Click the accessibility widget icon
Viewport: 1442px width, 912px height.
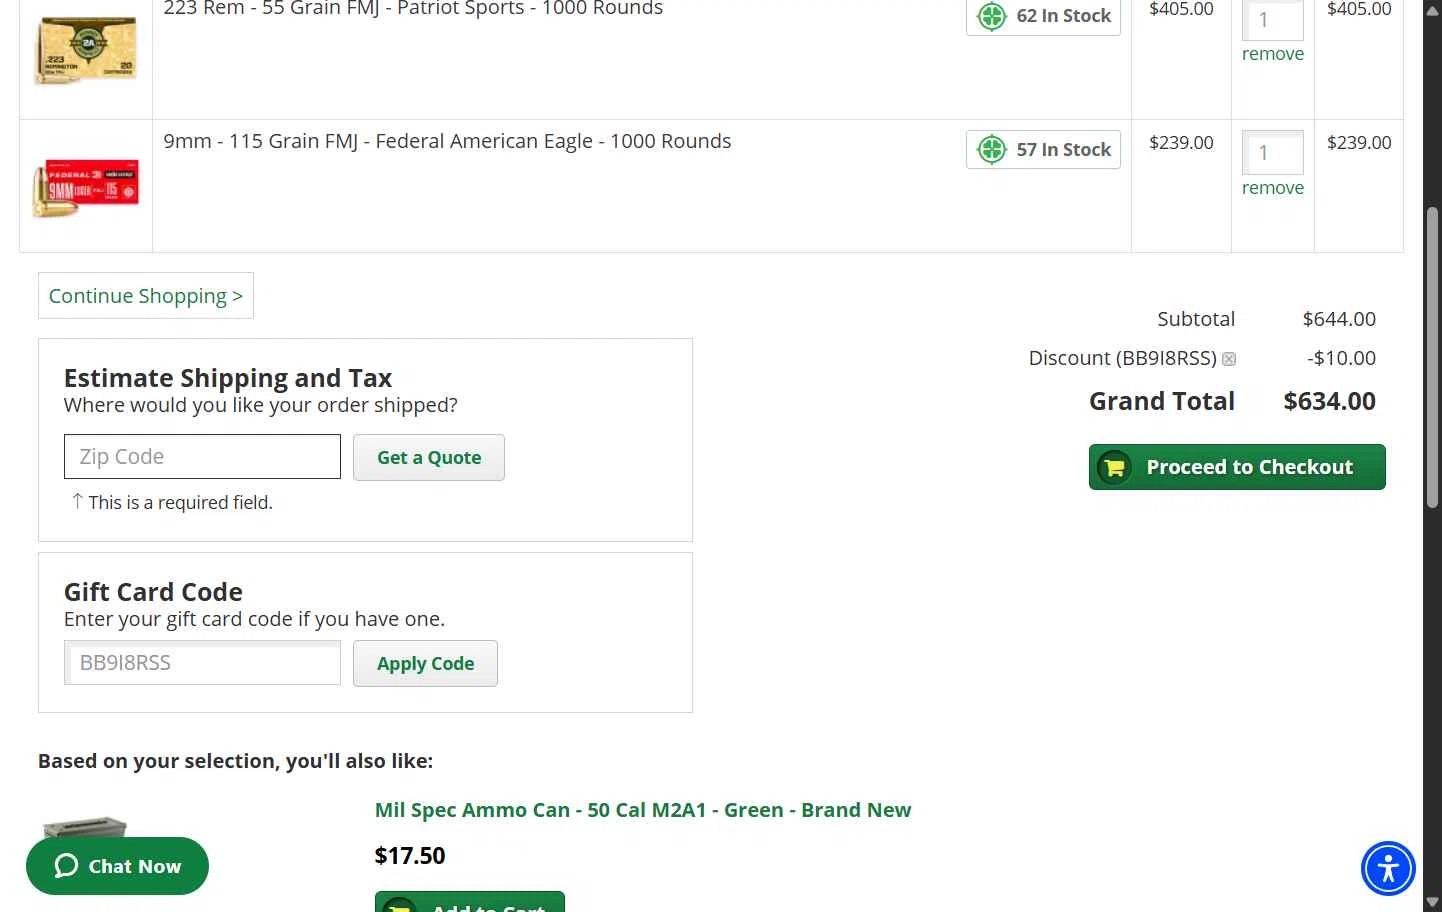click(x=1388, y=868)
